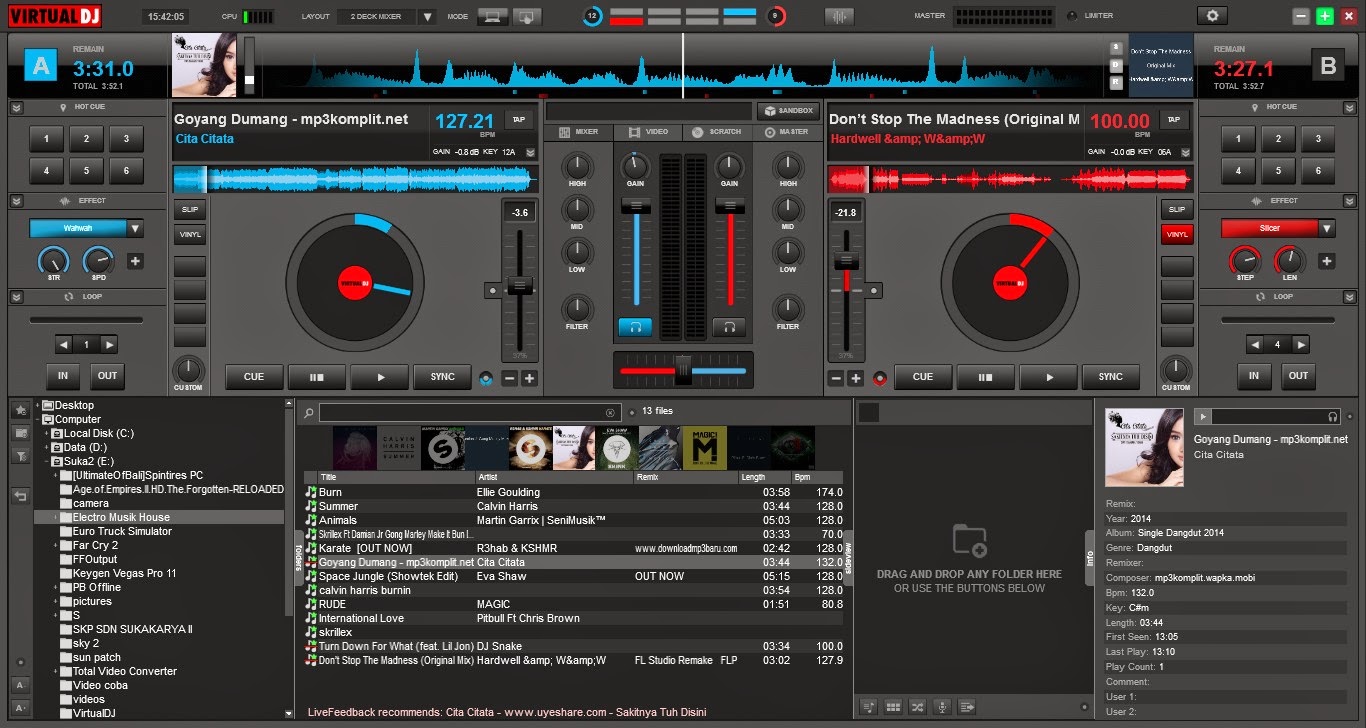Image resolution: width=1366 pixels, height=728 pixels.
Task: Click deck B CUE button
Action: coord(922,377)
